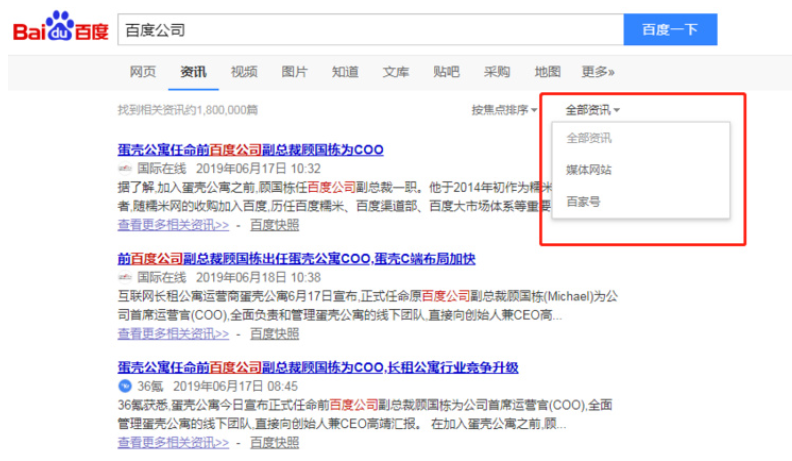Select the 资讯 tab

pyautogui.click(x=193, y=72)
